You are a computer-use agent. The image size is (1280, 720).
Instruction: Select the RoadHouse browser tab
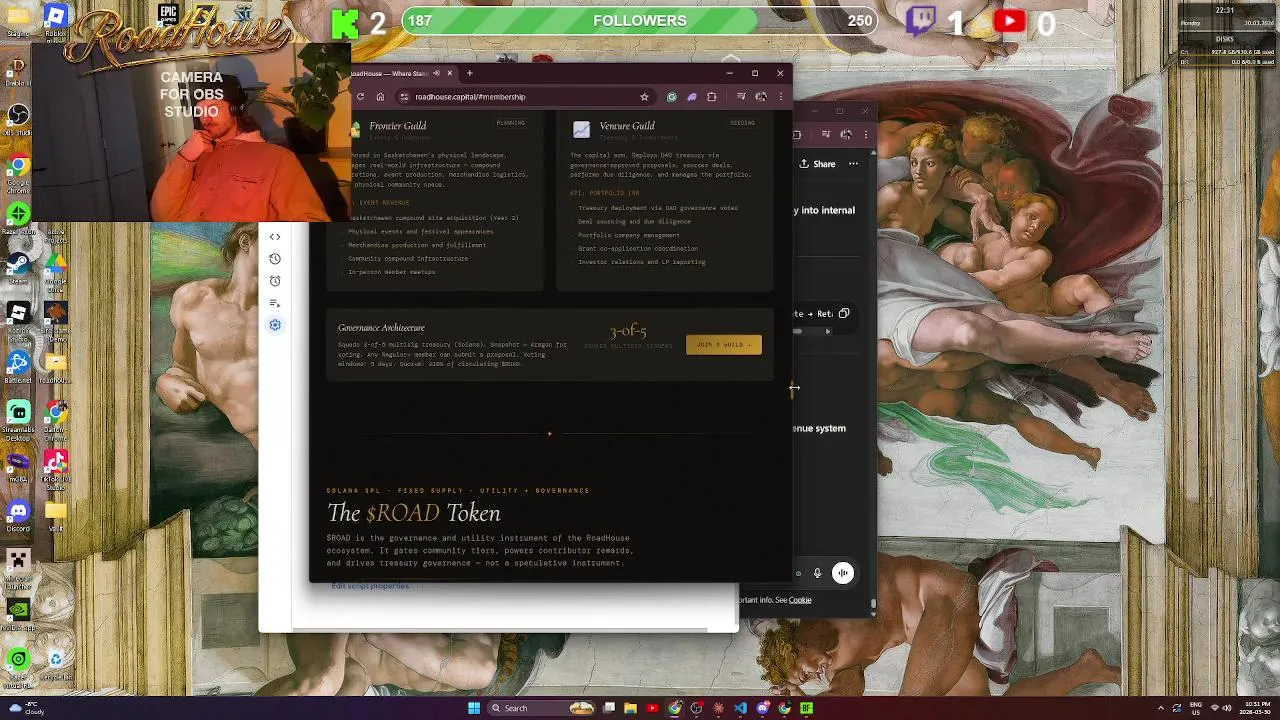tap(402, 73)
